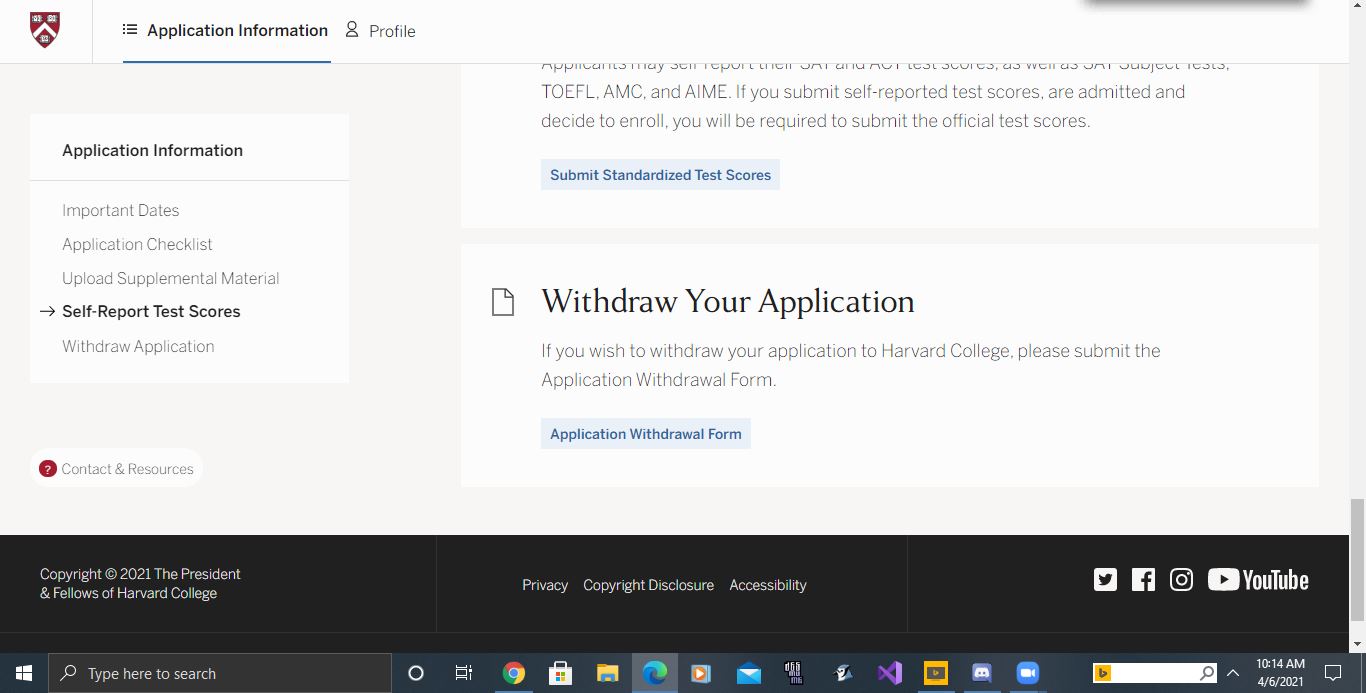The width and height of the screenshot is (1366, 693).
Task: Open Copyright Disclosure footer link
Action: click(649, 585)
